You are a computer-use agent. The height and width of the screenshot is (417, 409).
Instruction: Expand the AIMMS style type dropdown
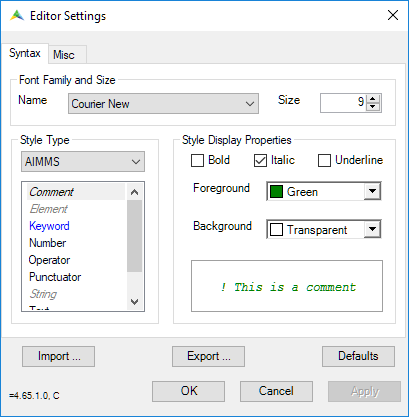pyautogui.click(x=83, y=162)
